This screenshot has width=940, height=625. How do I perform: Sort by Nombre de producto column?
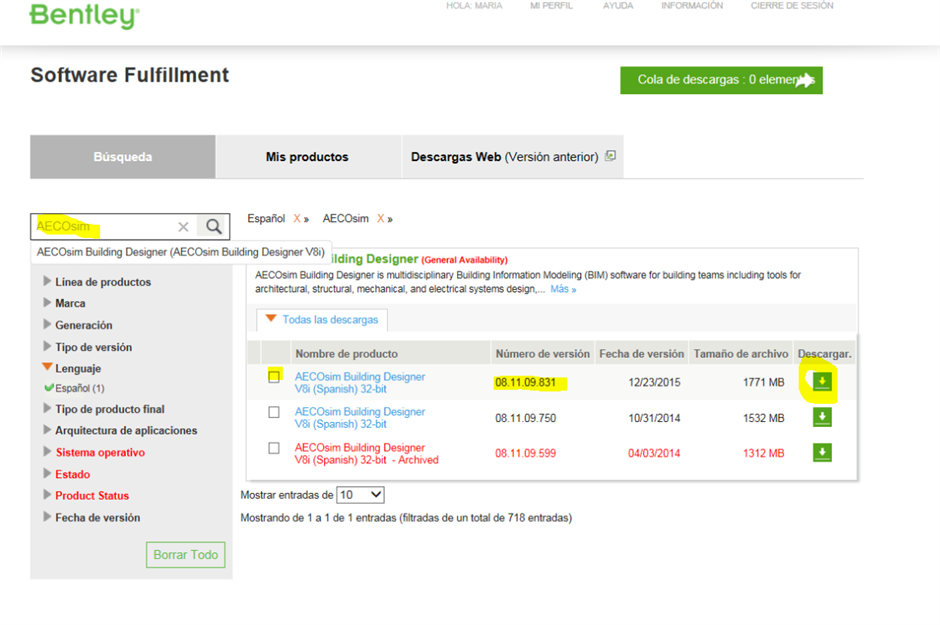click(347, 354)
